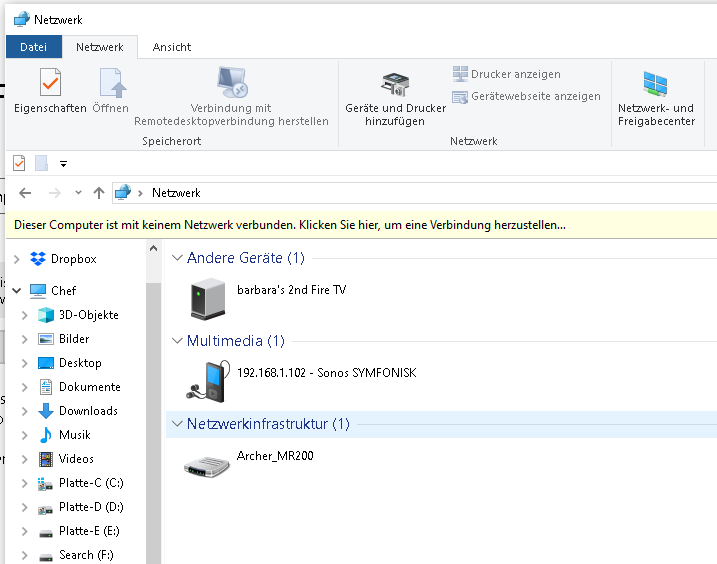The image size is (717, 564).
Task: Open the Datei tab
Action: click(33, 47)
